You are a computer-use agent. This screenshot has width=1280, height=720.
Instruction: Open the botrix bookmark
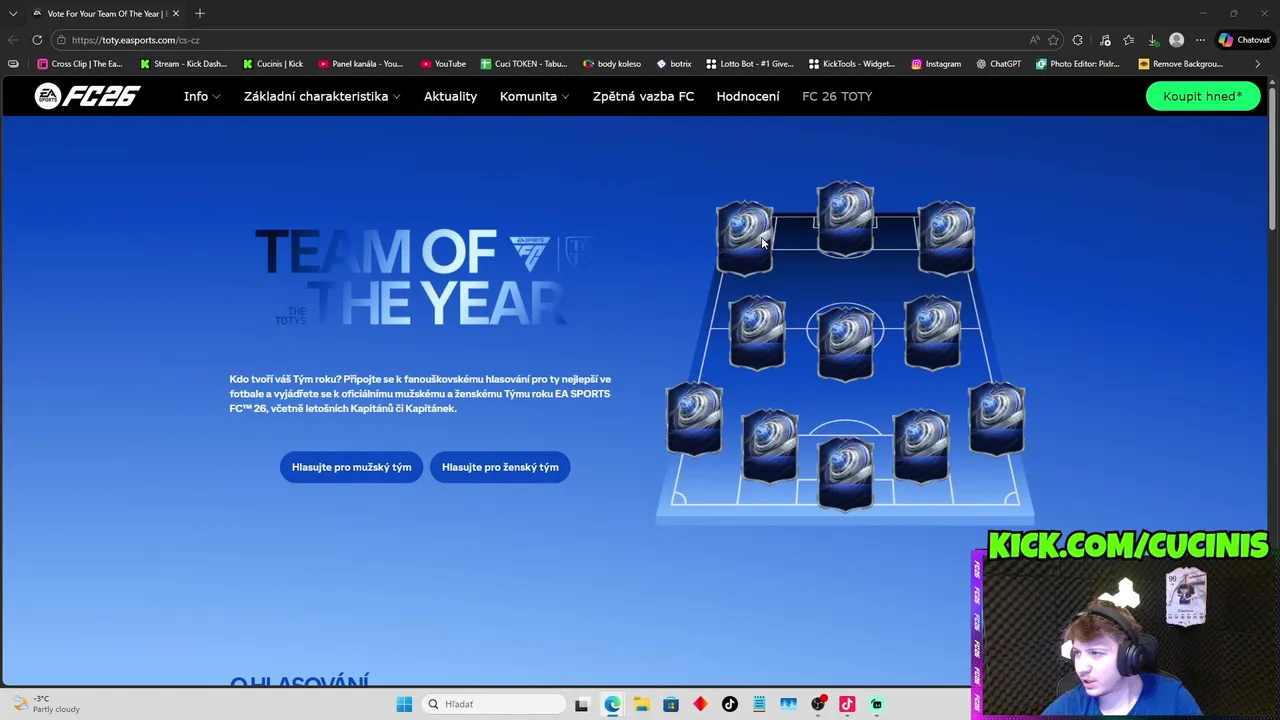point(674,64)
